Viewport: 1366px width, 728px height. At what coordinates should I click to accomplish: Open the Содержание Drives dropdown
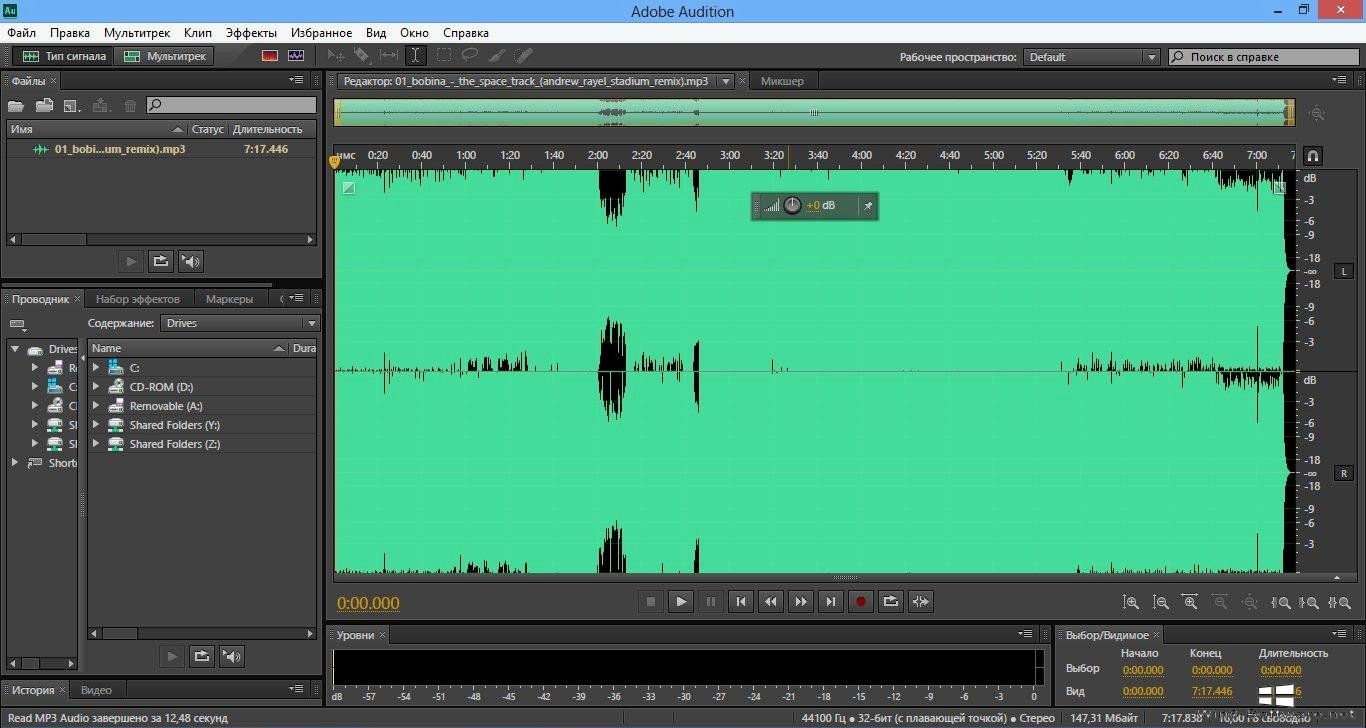pyautogui.click(x=240, y=323)
